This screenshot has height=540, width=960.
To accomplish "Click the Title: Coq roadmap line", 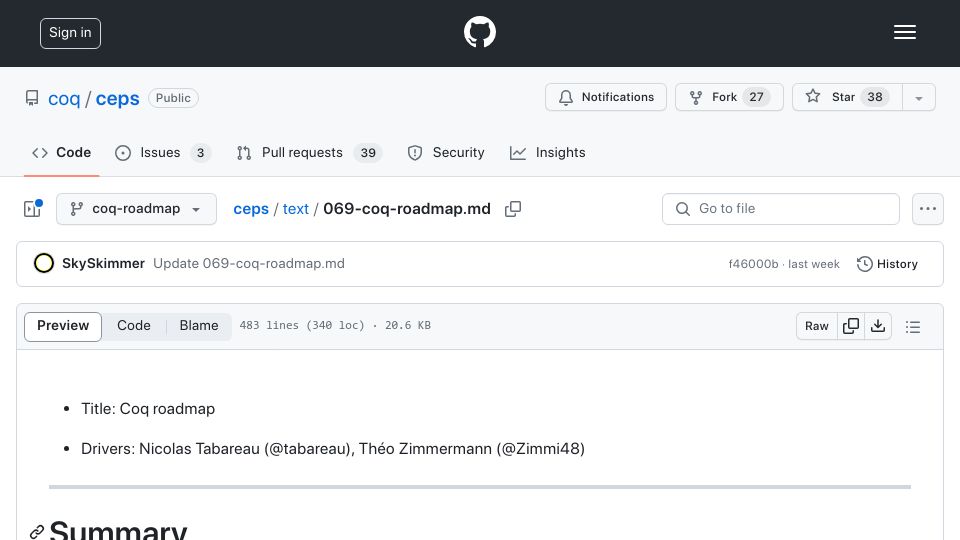I will click(x=148, y=409).
